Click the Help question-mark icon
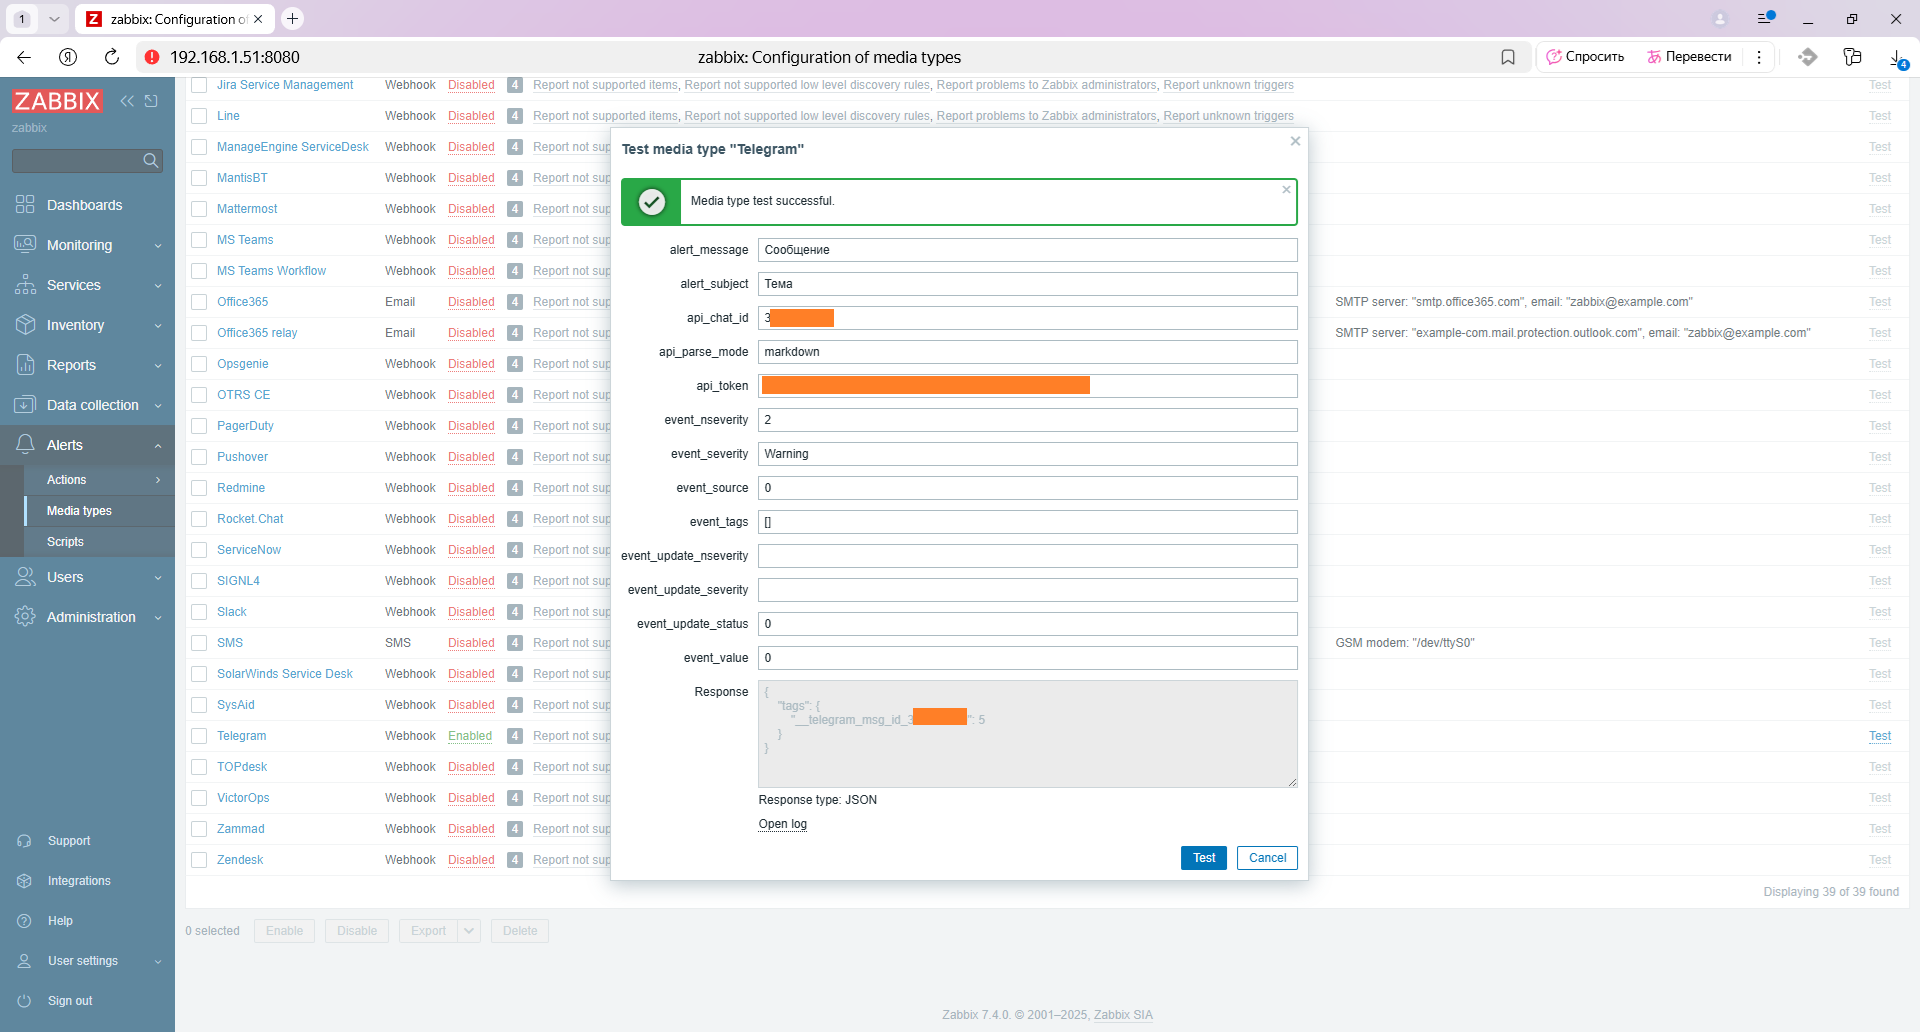The width and height of the screenshot is (1920, 1032). pyautogui.click(x=24, y=921)
